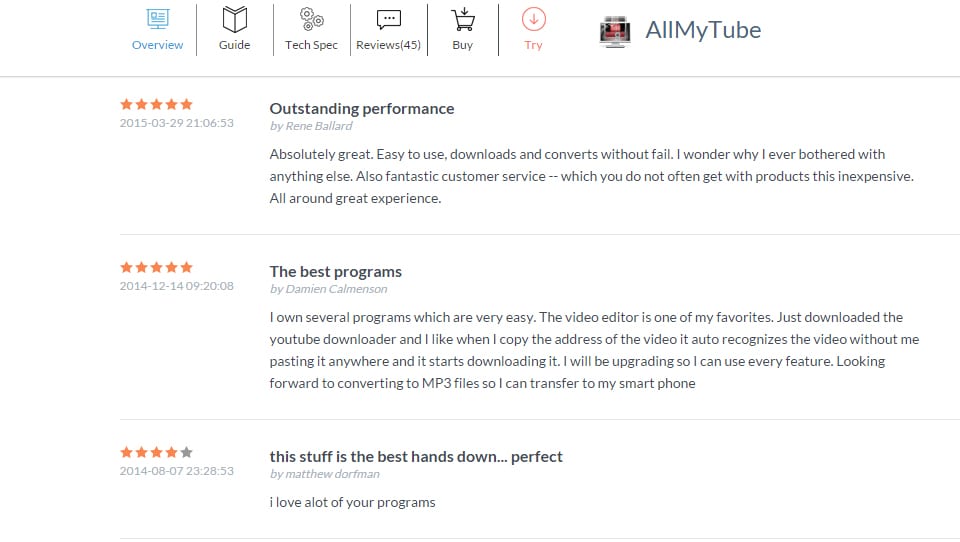
Task: Go to the Guide tab label
Action: coord(234,45)
